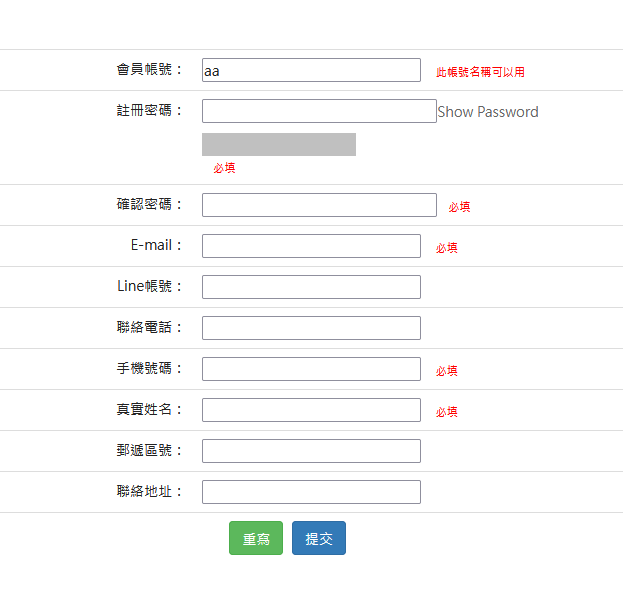623x596 pixels.
Task: Click the 聯絡電話 input field
Action: pos(311,328)
